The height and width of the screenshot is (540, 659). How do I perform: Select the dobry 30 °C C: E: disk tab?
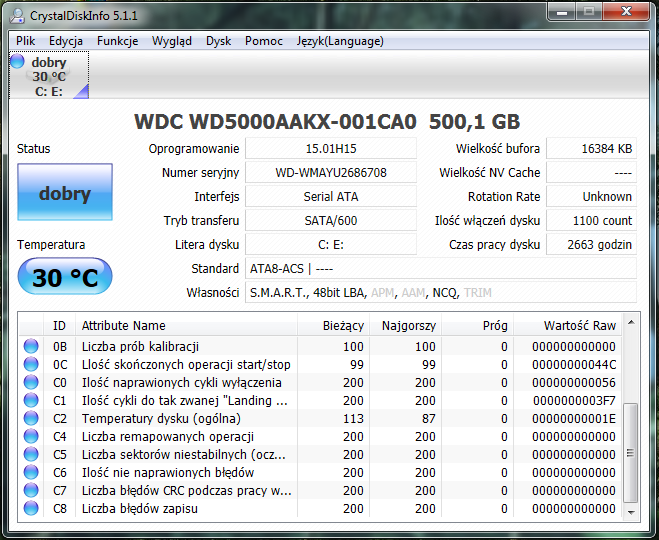click(49, 75)
